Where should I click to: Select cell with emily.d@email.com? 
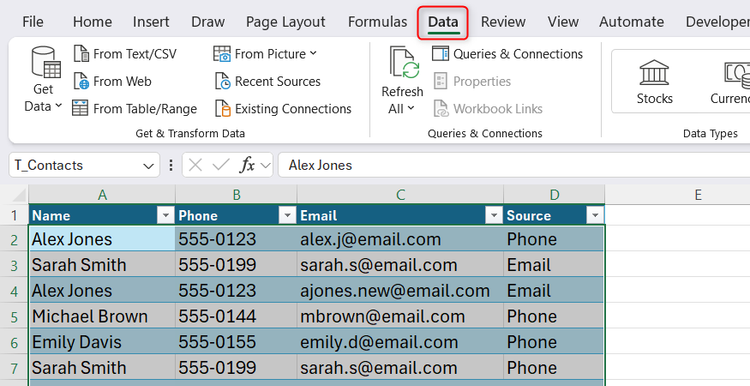400,342
